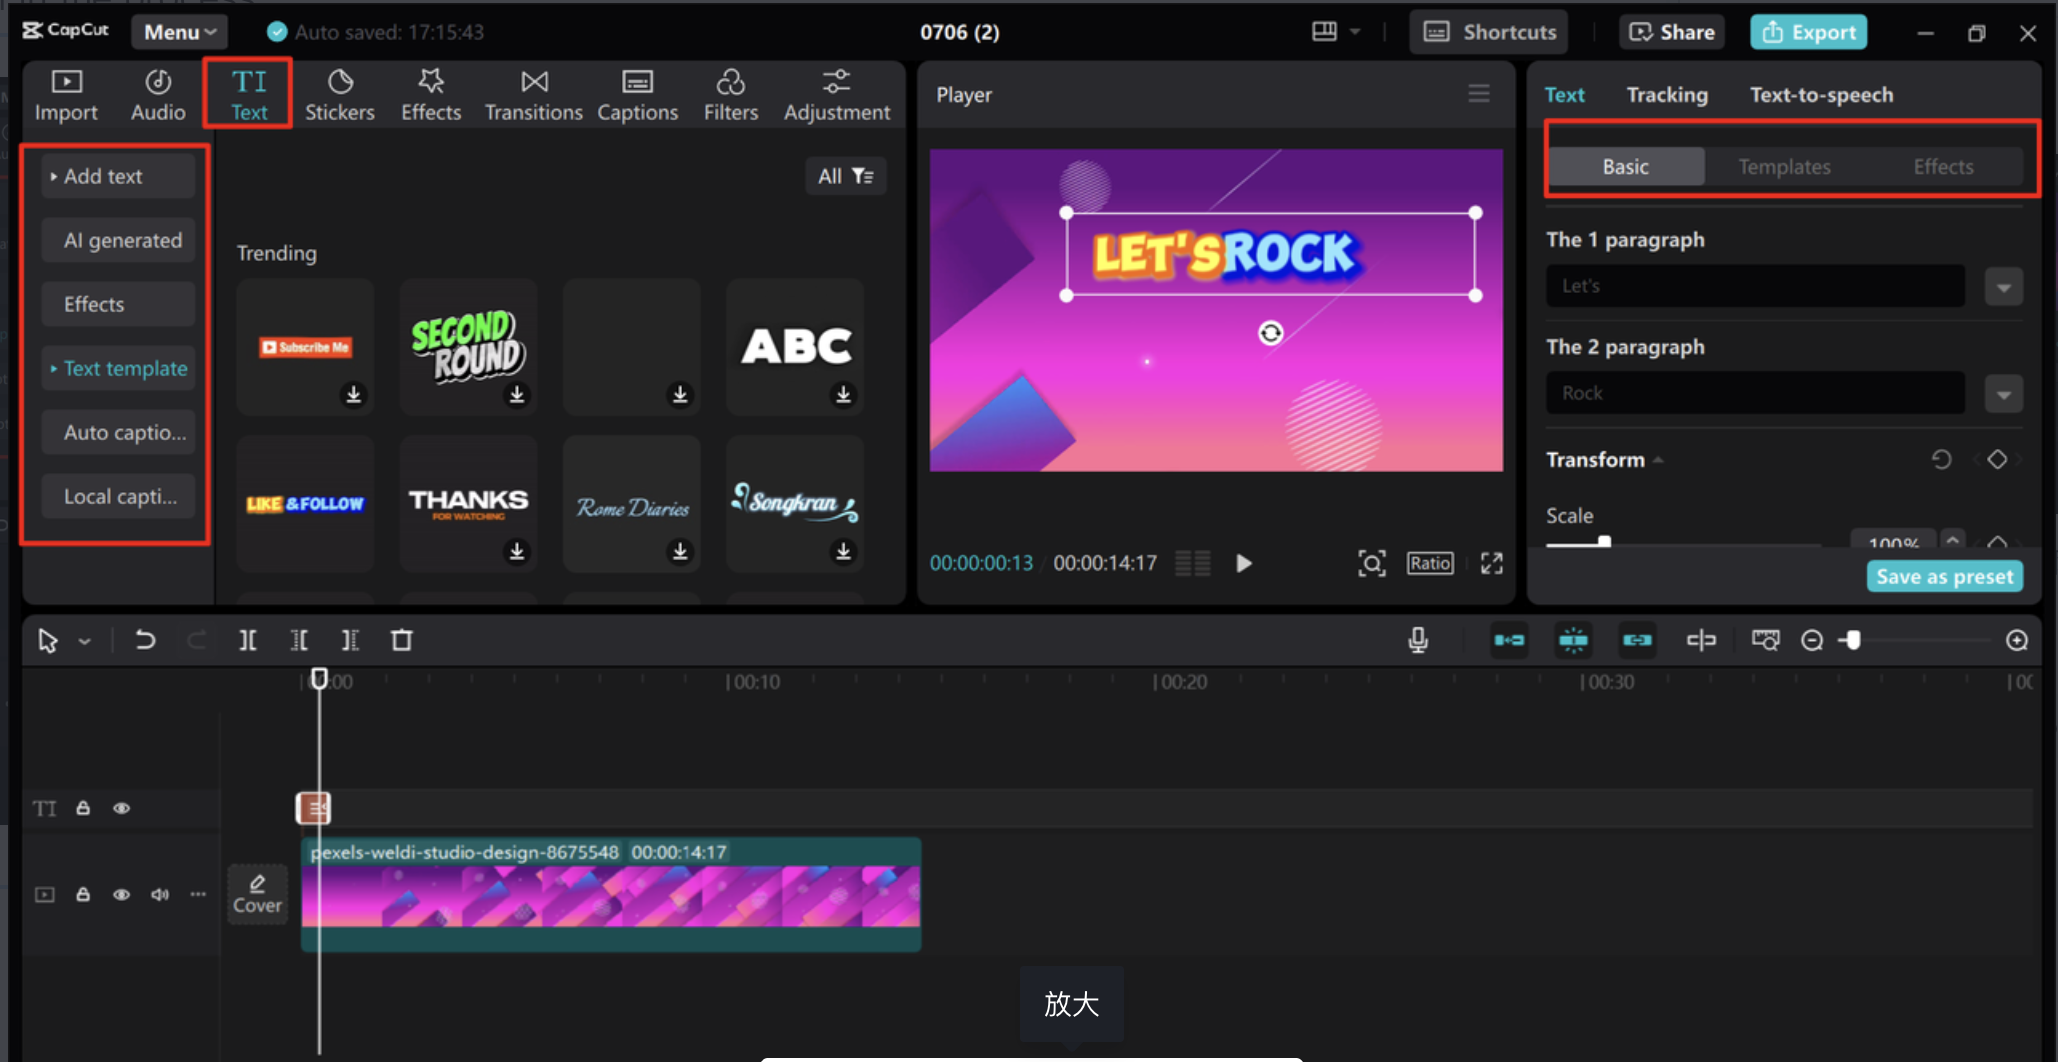Undo the last action
The image size is (2058, 1062).
(x=146, y=640)
